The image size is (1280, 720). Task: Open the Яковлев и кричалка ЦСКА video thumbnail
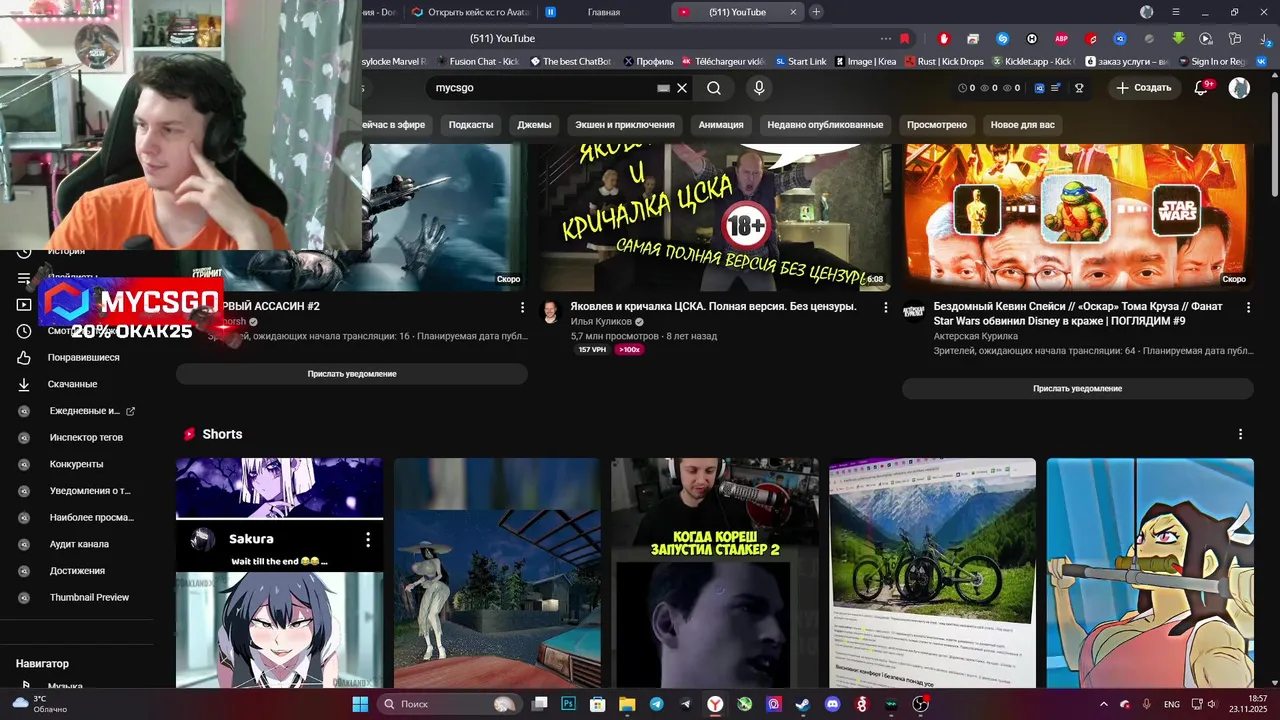715,217
